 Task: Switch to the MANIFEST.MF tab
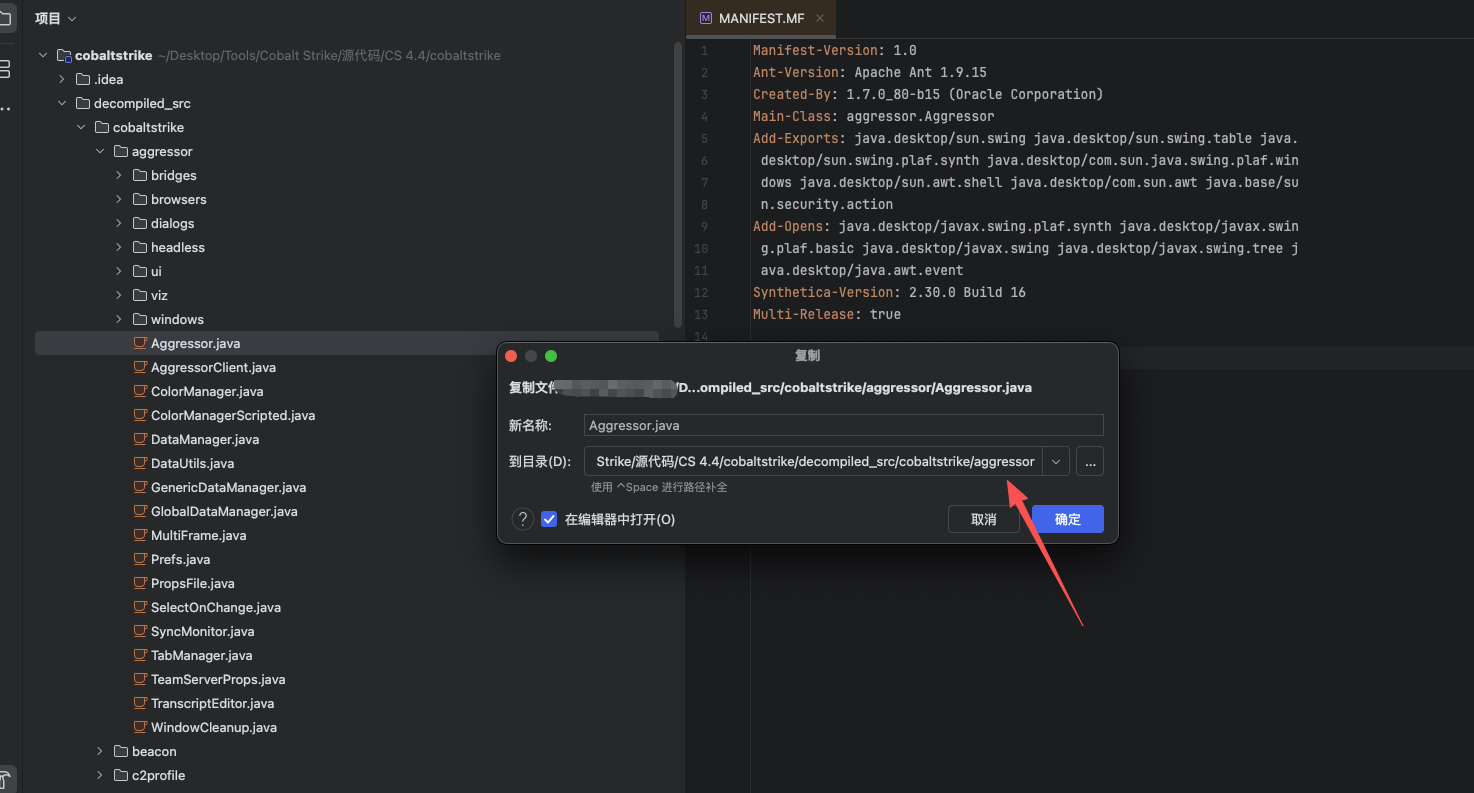760,18
